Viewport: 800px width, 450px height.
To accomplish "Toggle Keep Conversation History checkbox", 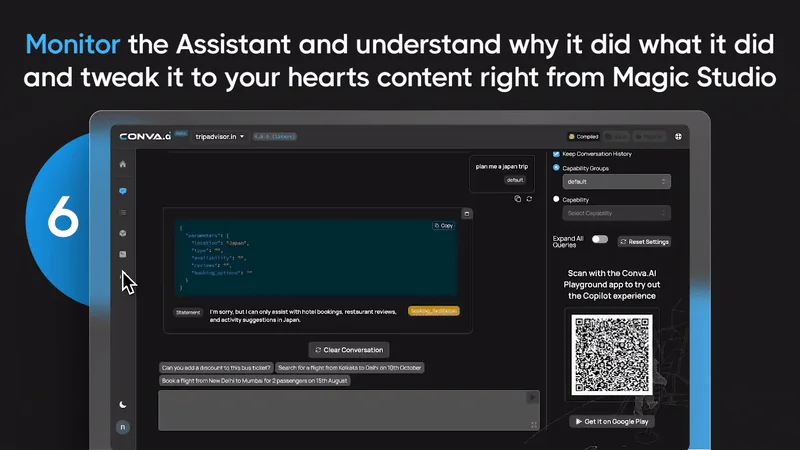I will [556, 154].
